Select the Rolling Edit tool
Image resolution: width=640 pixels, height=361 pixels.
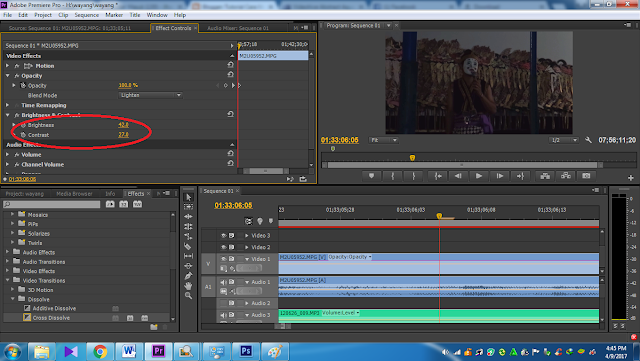click(189, 227)
